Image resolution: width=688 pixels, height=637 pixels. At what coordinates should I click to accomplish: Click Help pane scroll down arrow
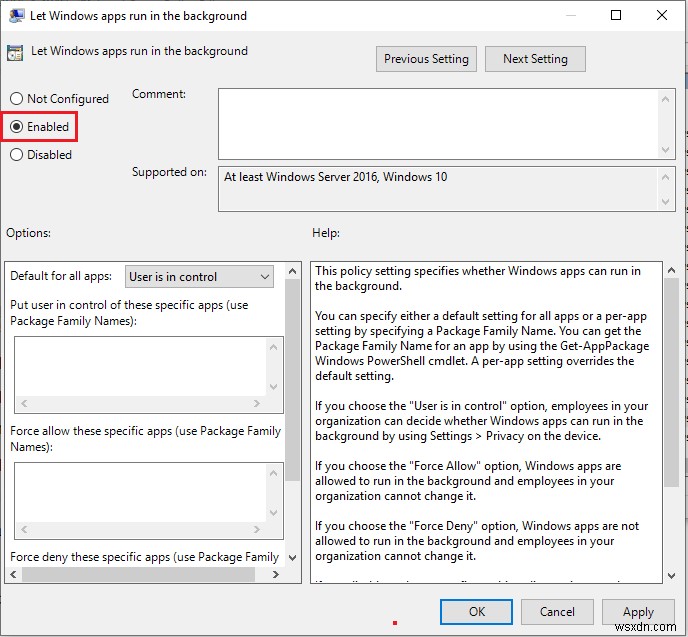tap(671, 575)
